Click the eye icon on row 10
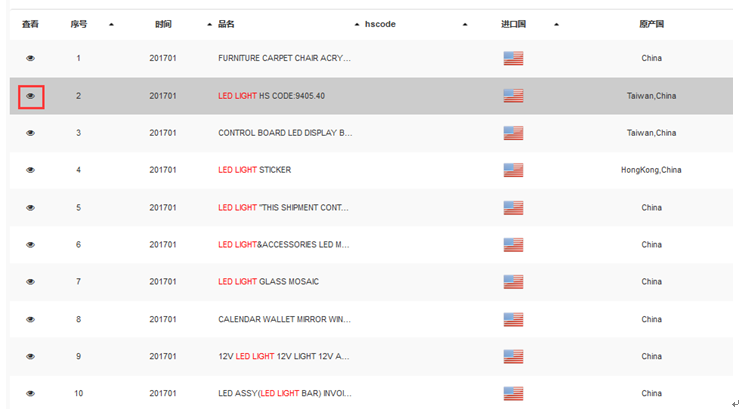The width and height of the screenshot is (745, 412). (30, 393)
